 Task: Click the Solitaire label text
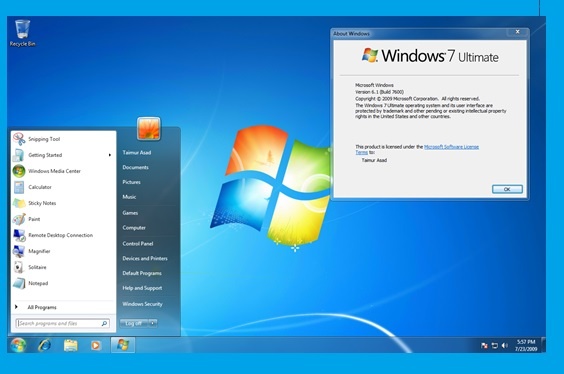pos(37,267)
